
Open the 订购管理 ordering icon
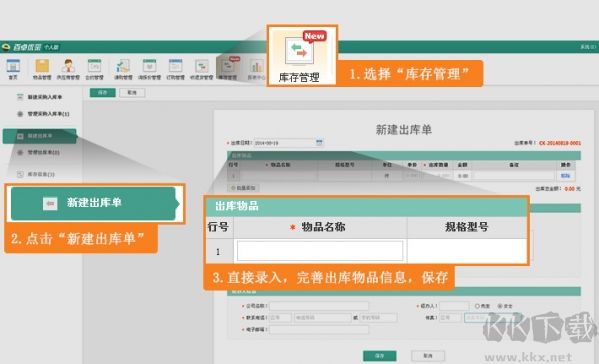coord(175,69)
